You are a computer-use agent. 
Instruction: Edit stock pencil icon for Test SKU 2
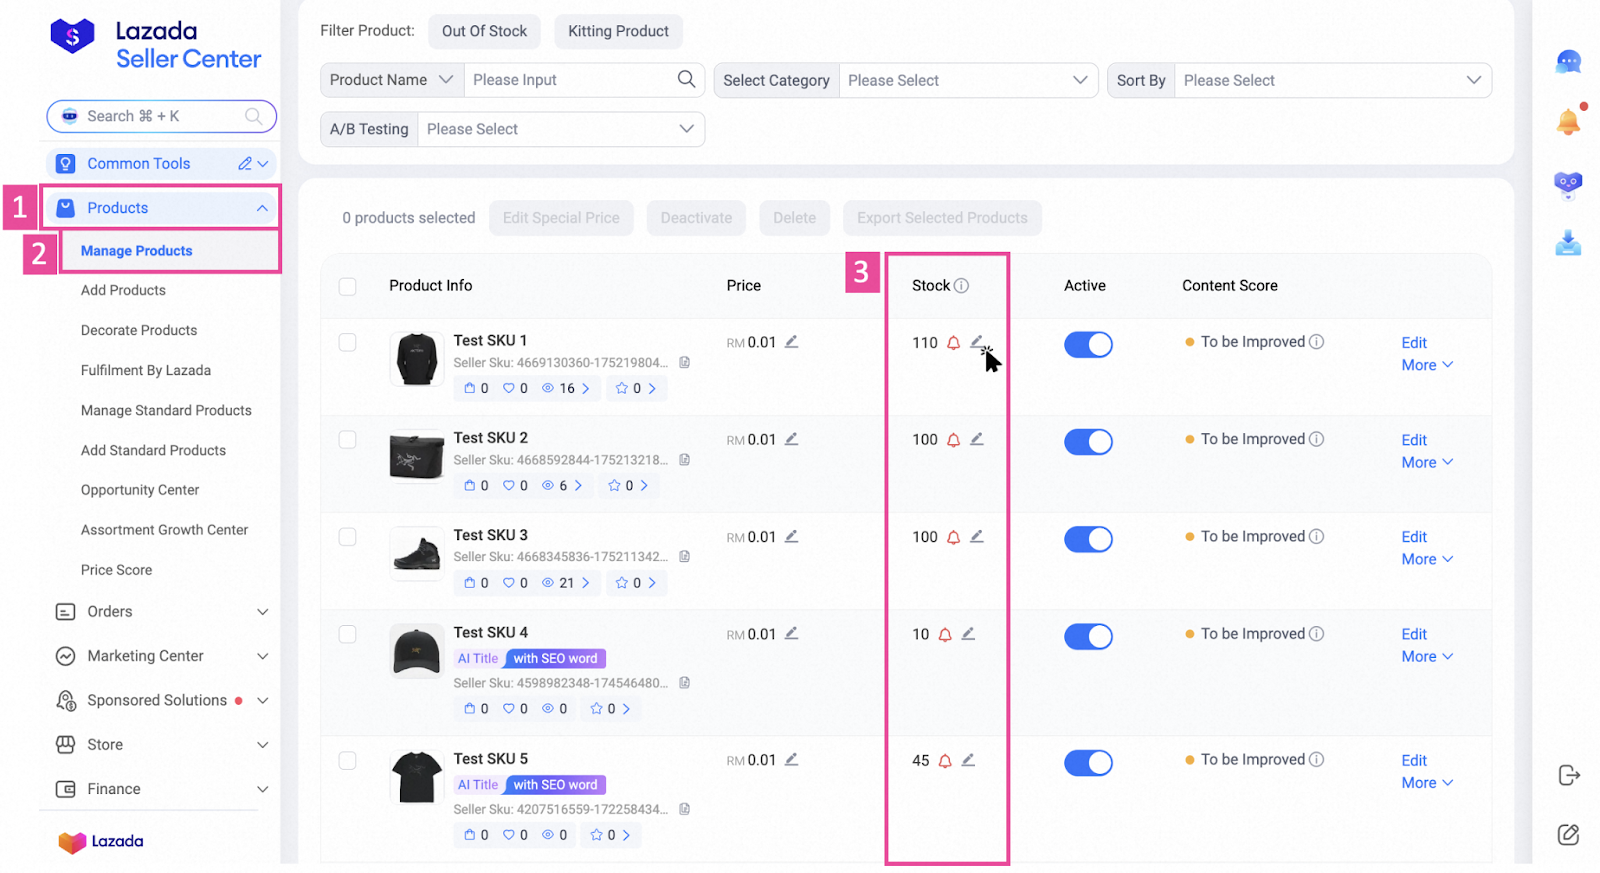coord(977,439)
